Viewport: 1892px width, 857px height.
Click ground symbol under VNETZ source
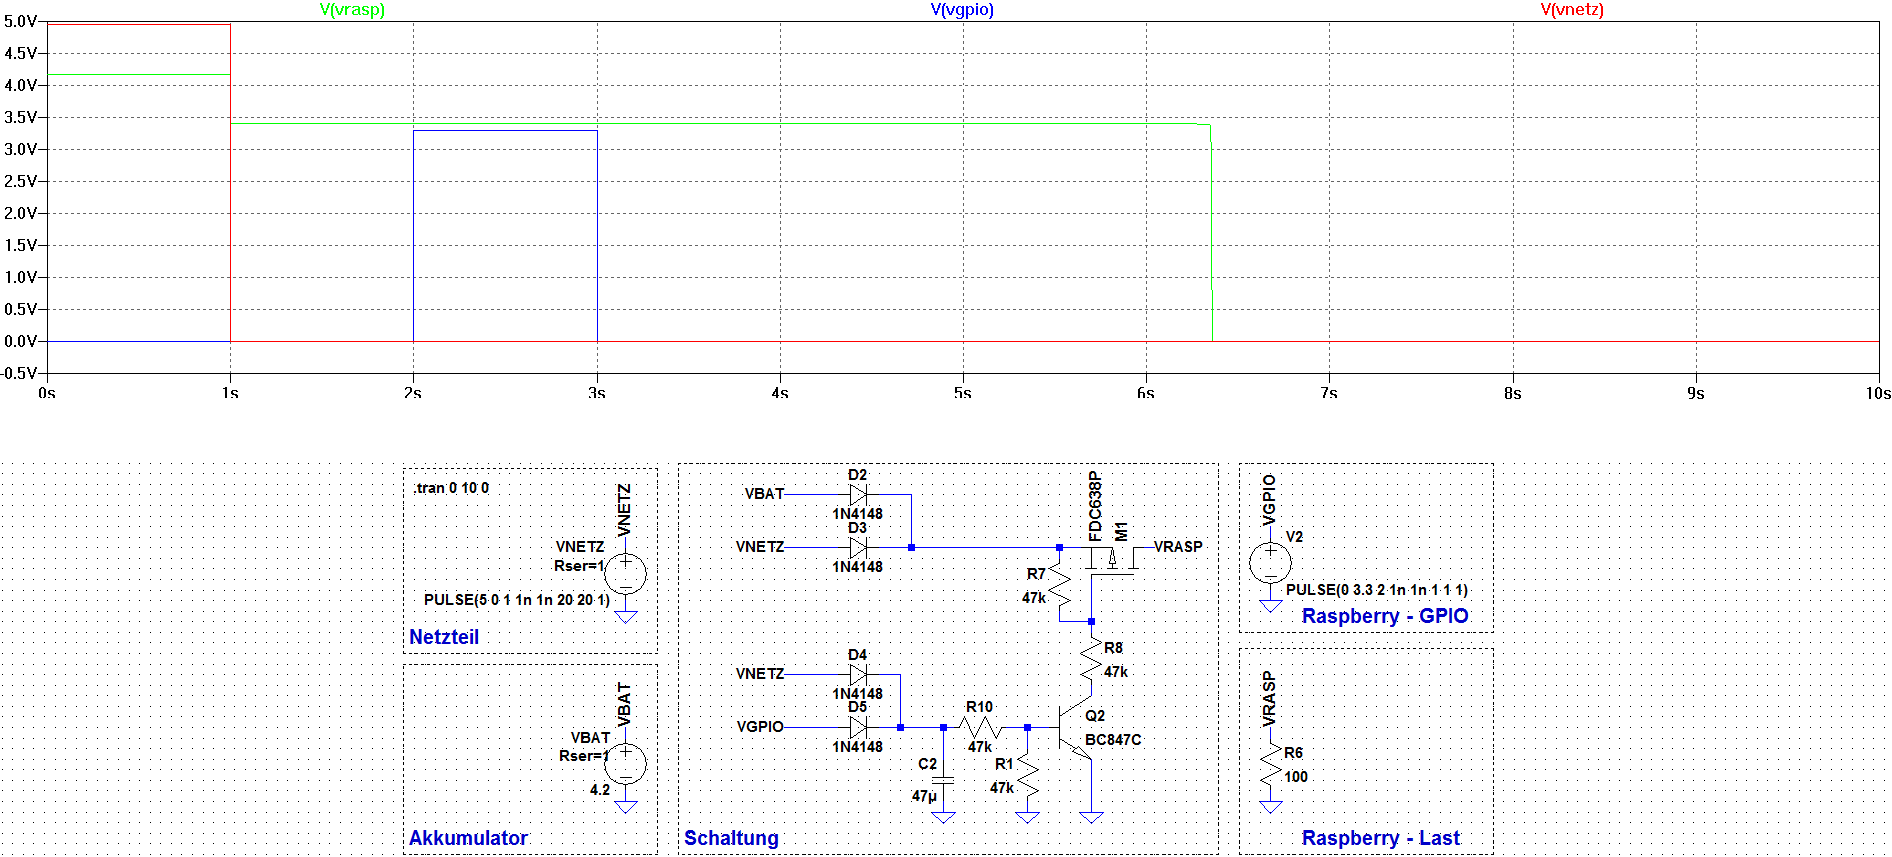[x=626, y=617]
